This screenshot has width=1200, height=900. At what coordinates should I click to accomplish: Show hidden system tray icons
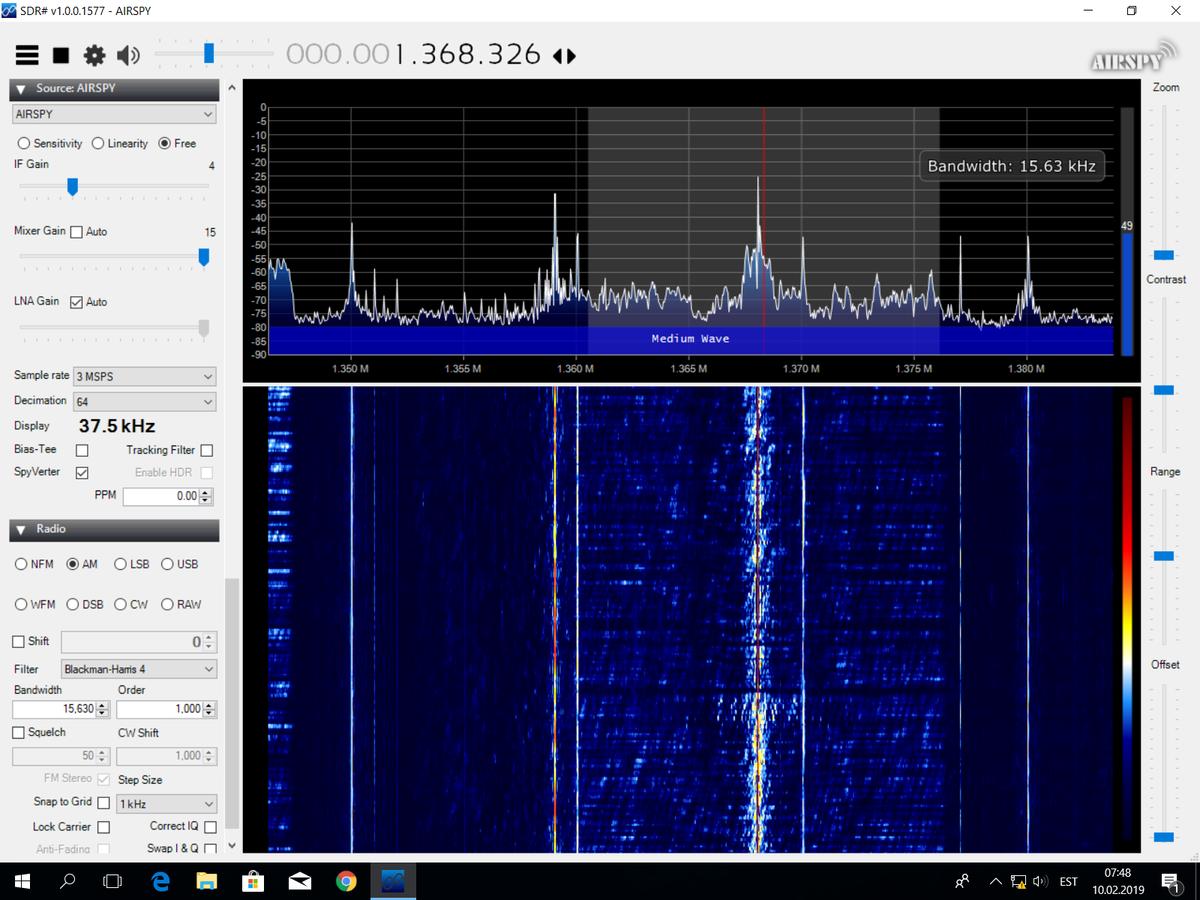pos(996,881)
